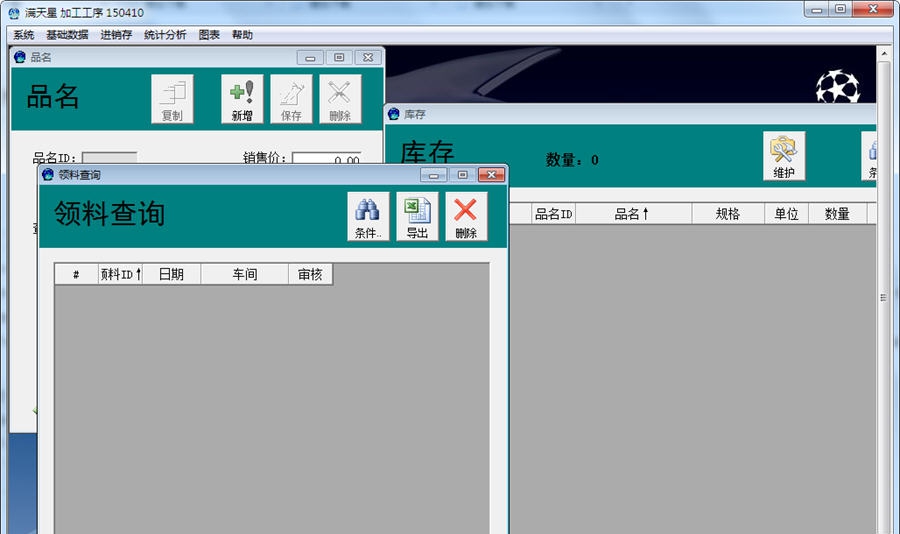Click 保存 button in 品名 window
This screenshot has height=534, width=900.
291,99
